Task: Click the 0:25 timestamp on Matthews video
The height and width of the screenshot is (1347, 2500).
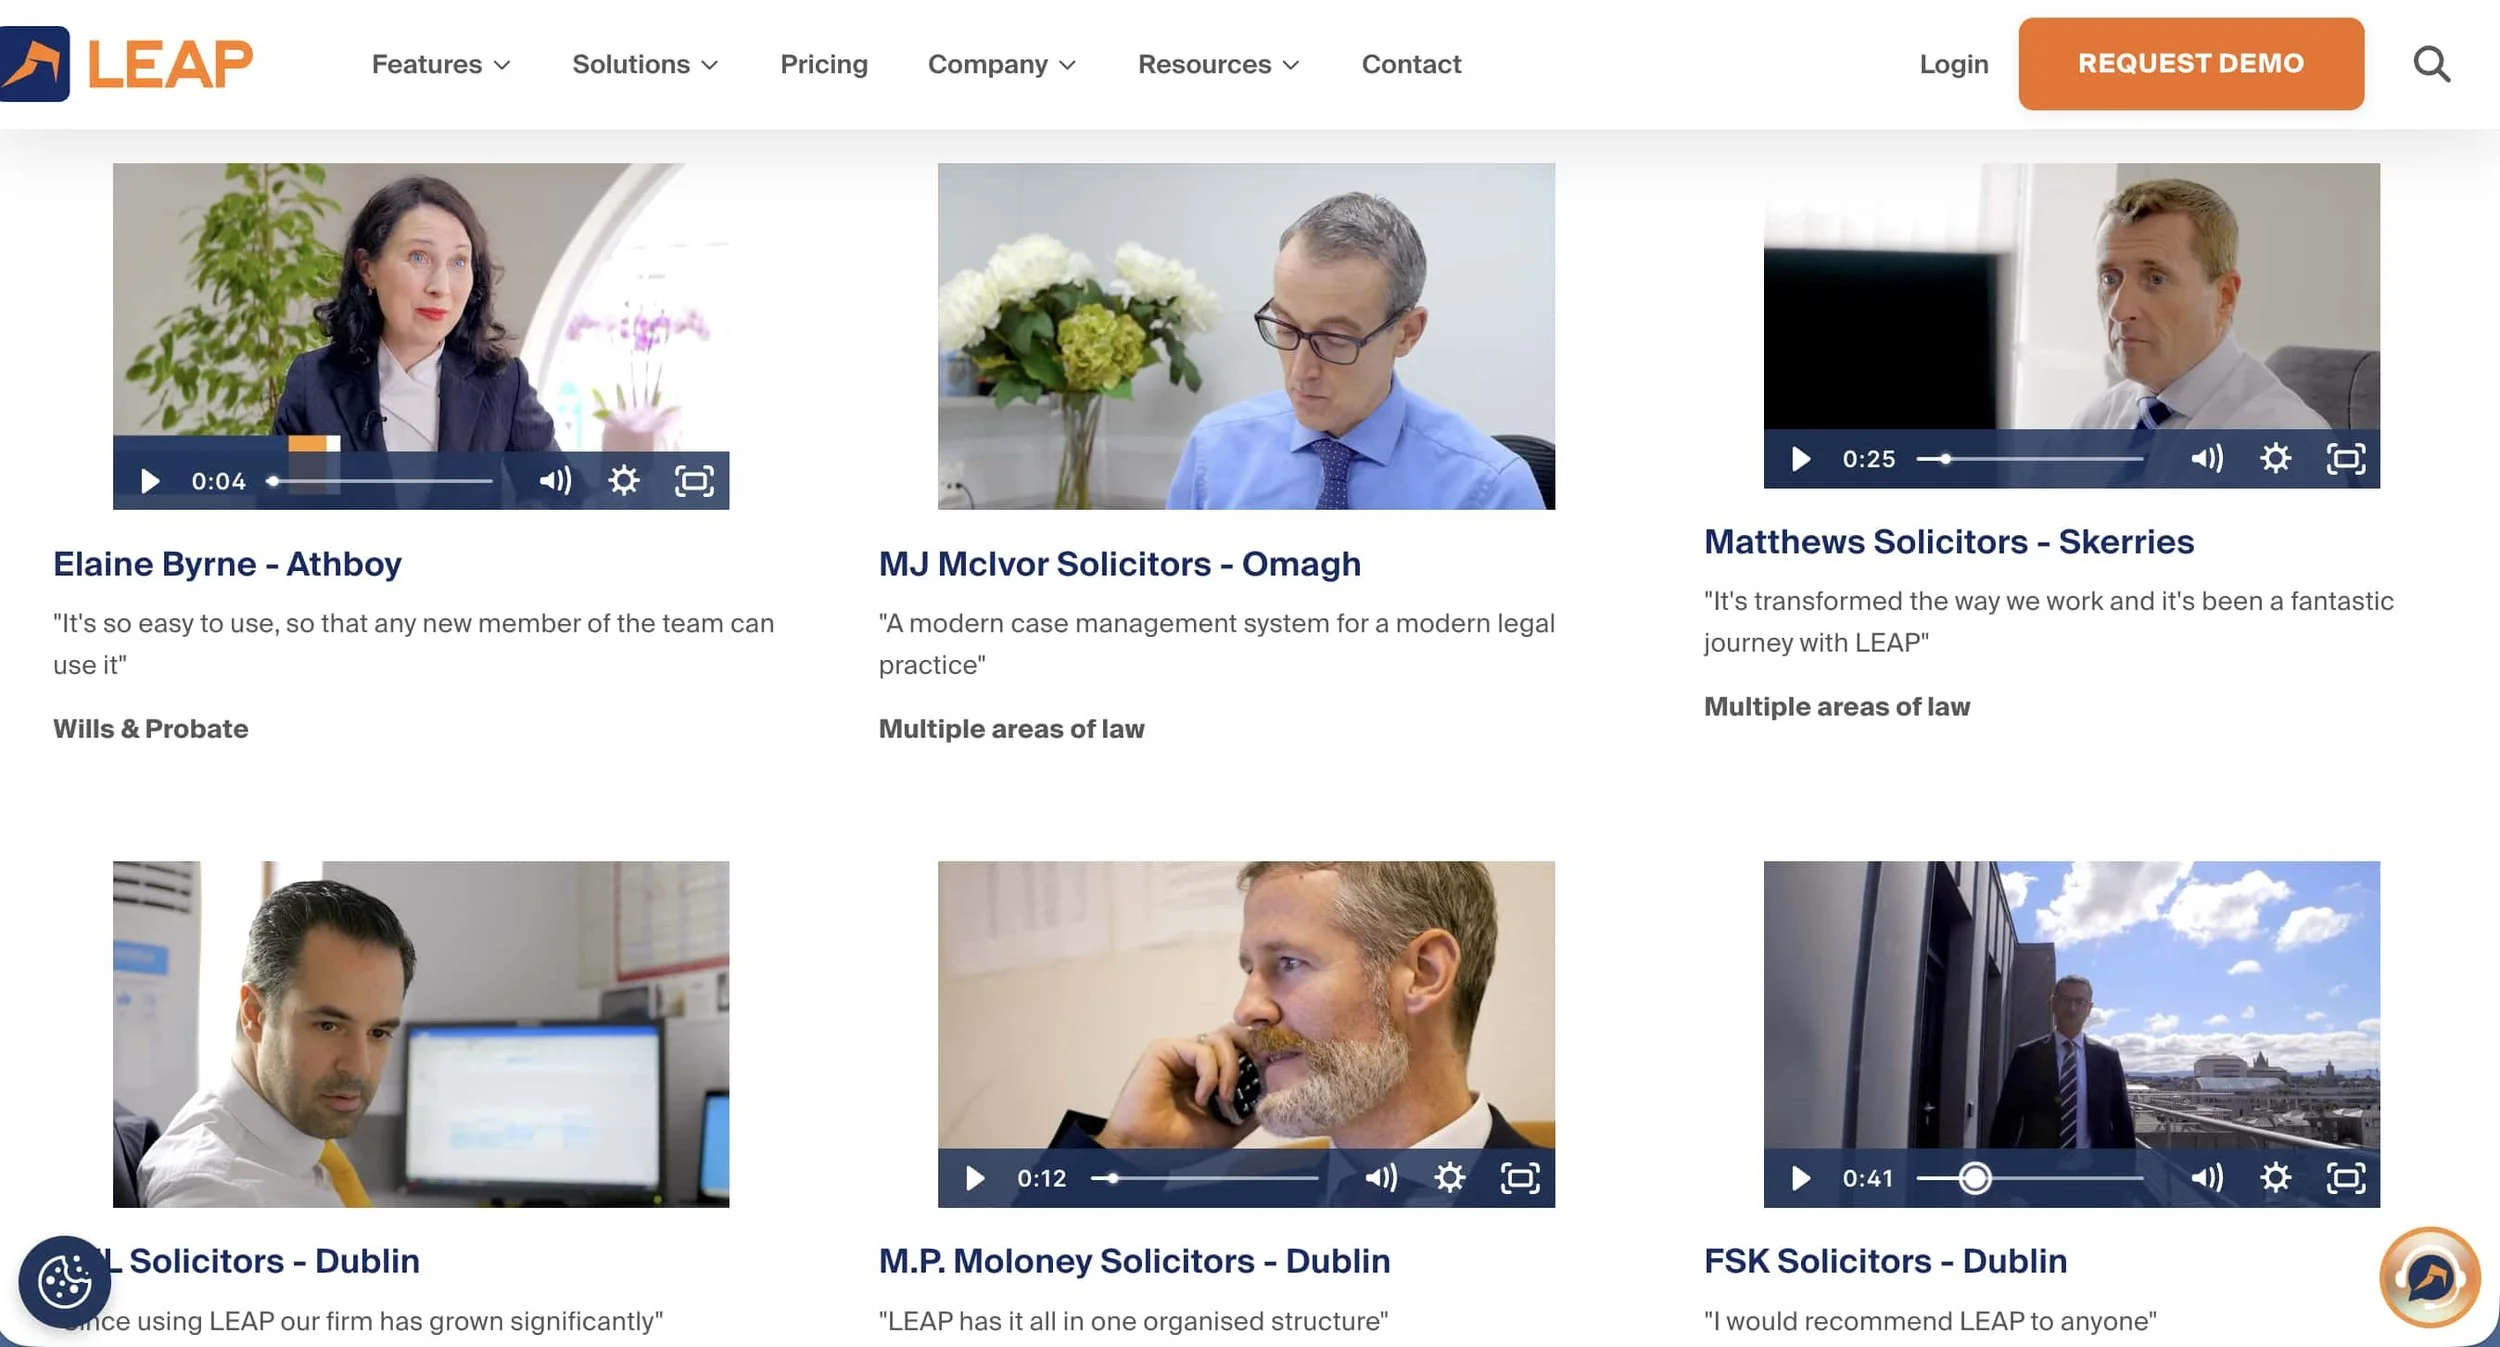Action: 1869,459
